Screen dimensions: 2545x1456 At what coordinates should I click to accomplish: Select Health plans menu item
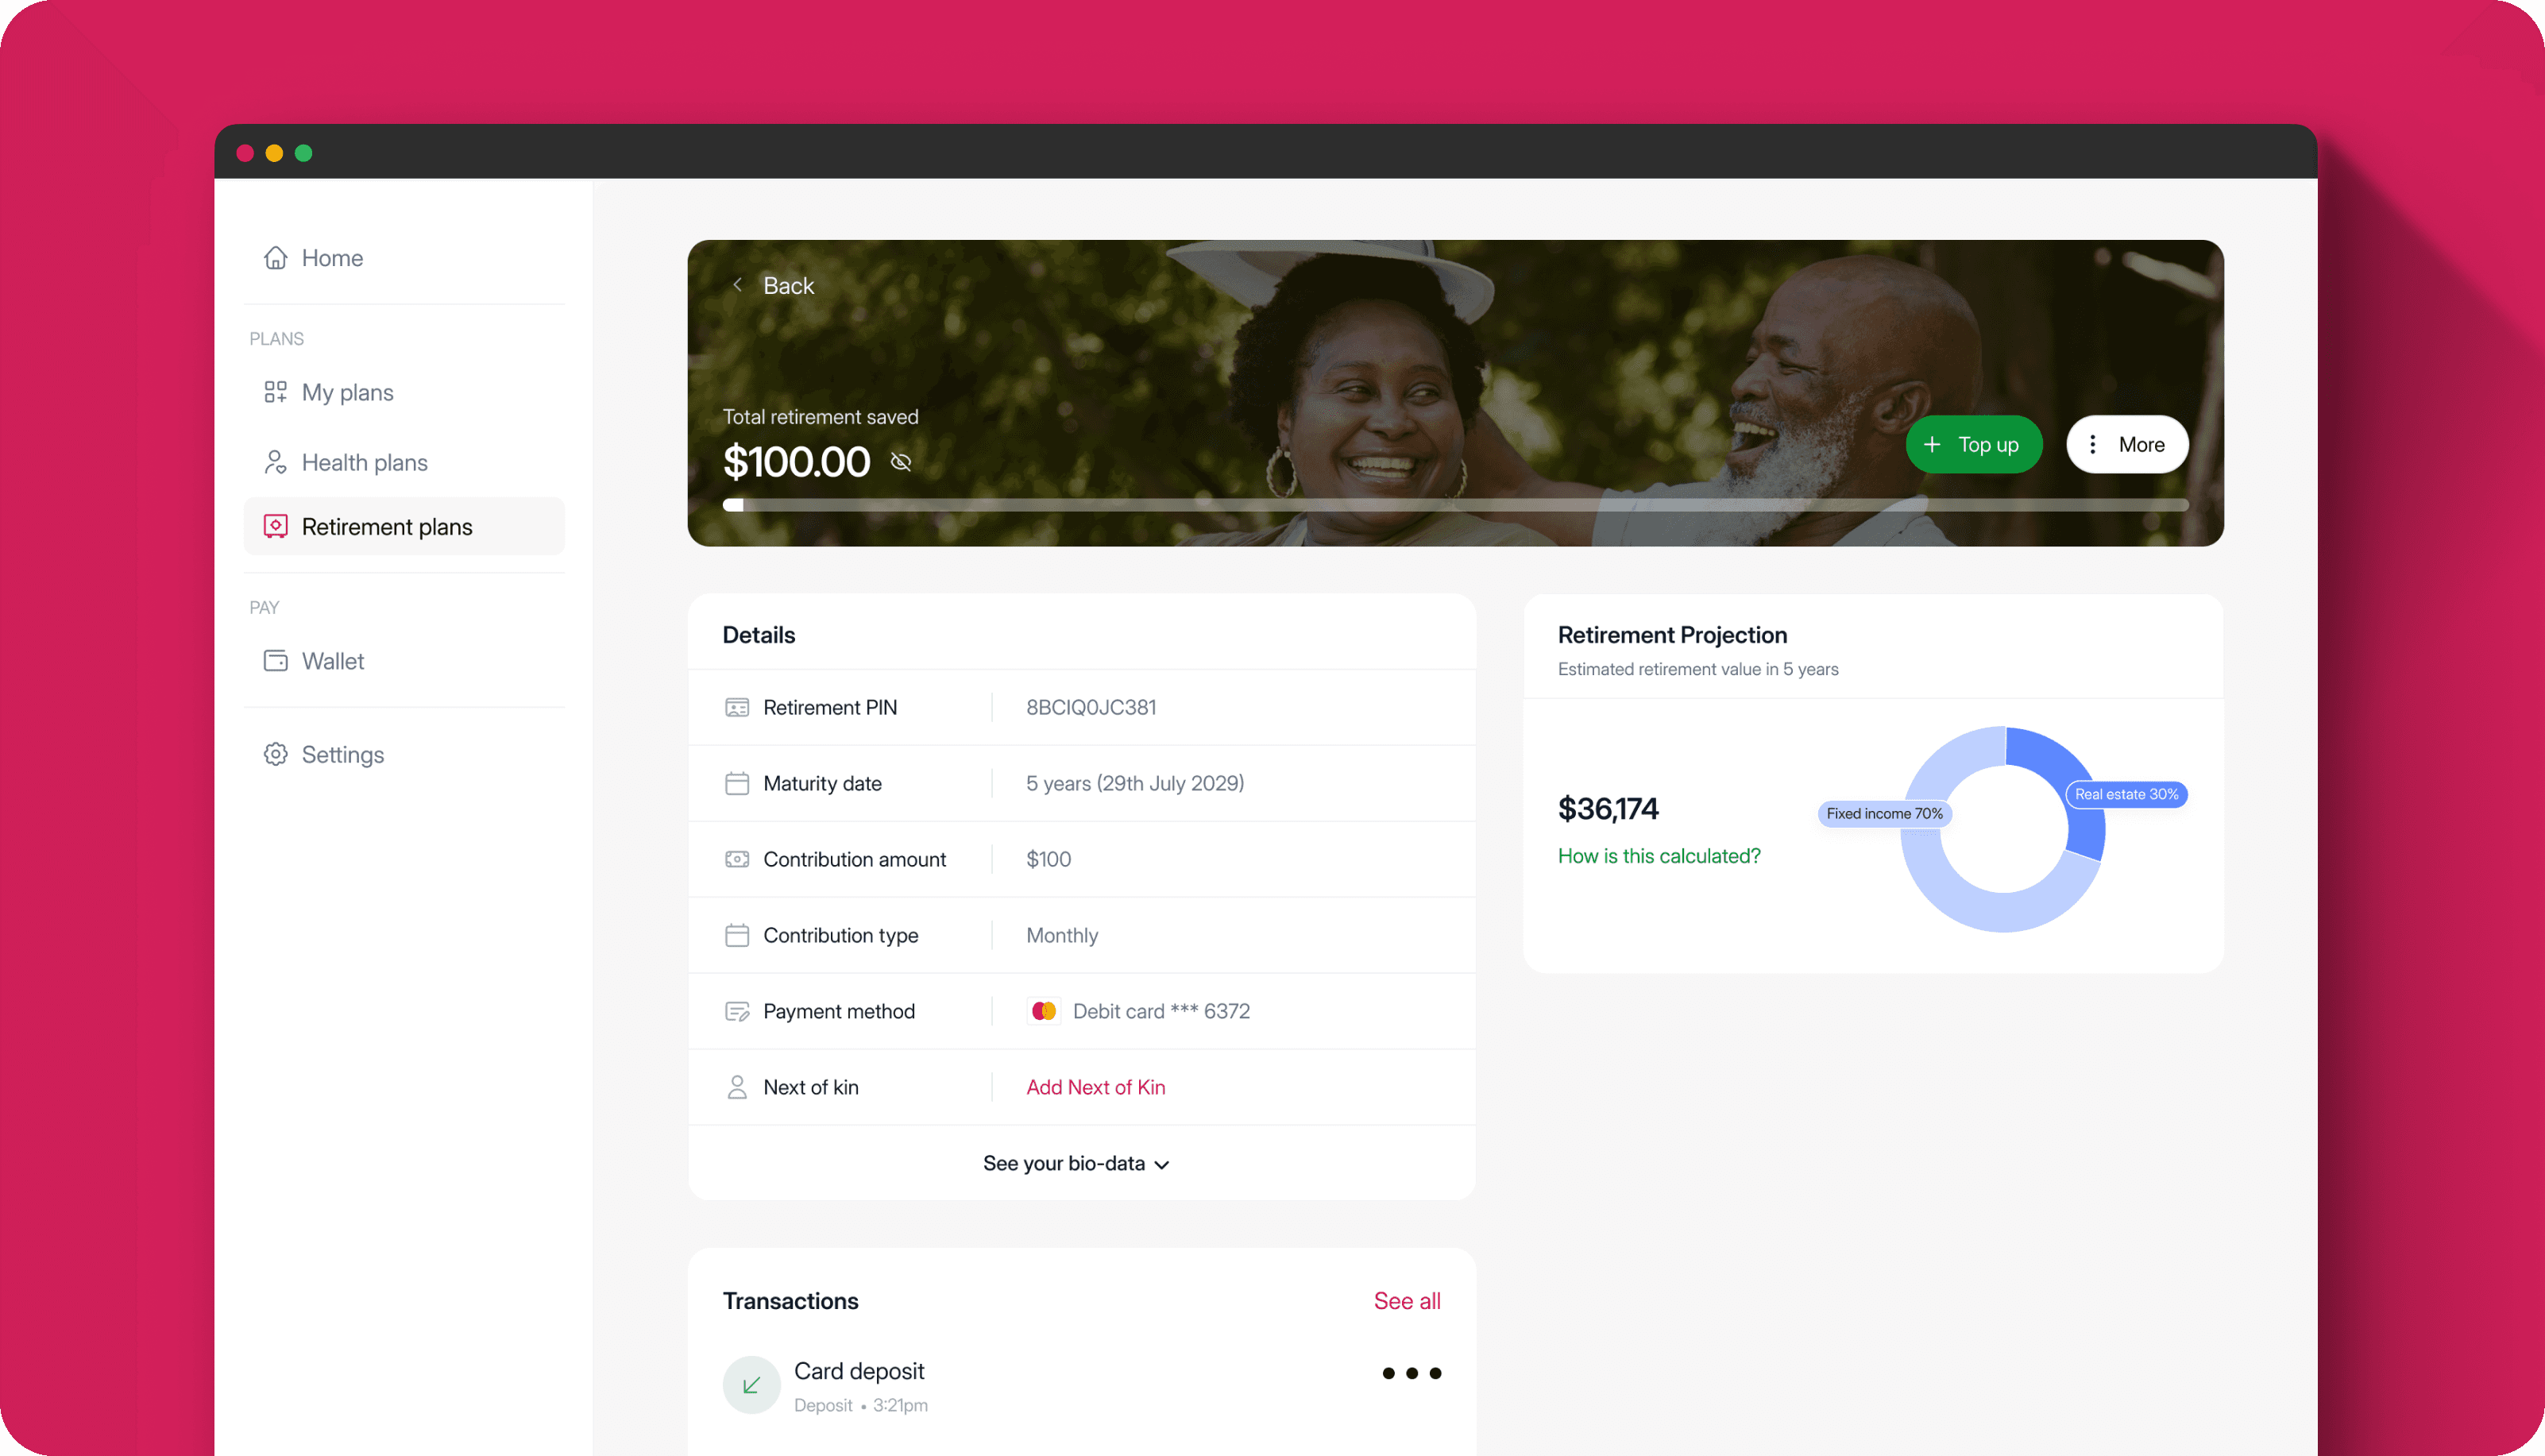click(404, 462)
